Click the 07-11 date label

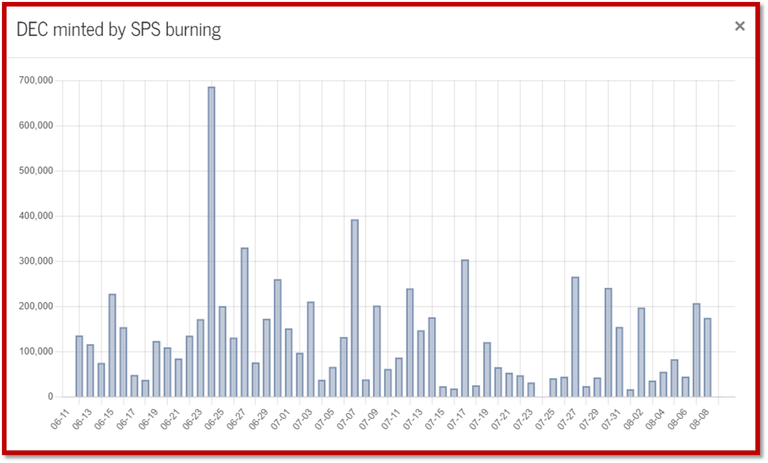click(x=390, y=419)
